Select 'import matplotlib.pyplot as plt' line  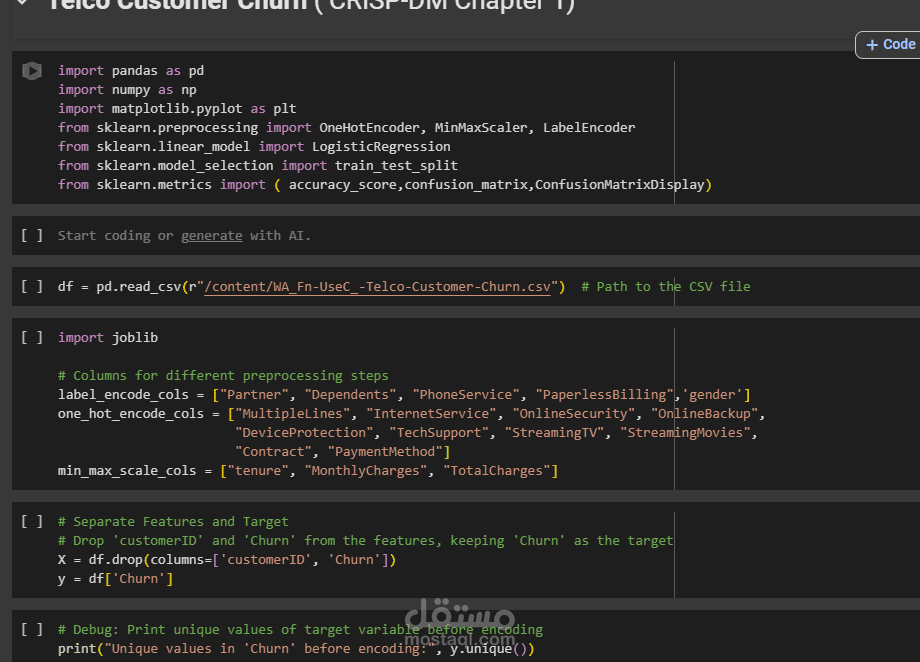coord(177,109)
